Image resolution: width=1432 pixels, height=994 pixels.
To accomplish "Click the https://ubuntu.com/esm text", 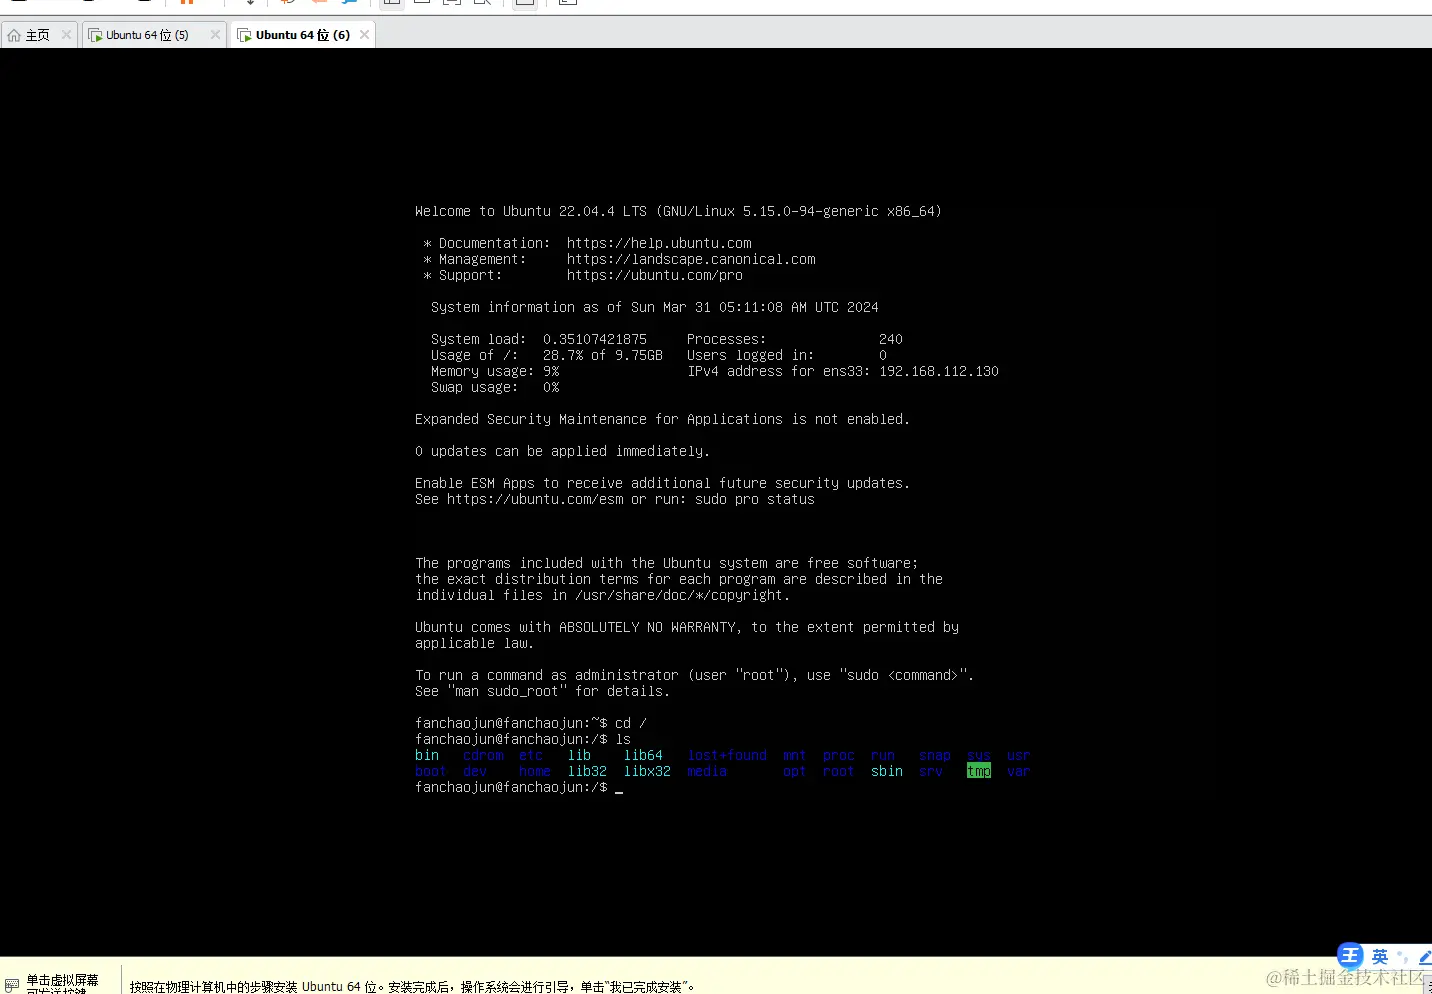I will pos(535,499).
